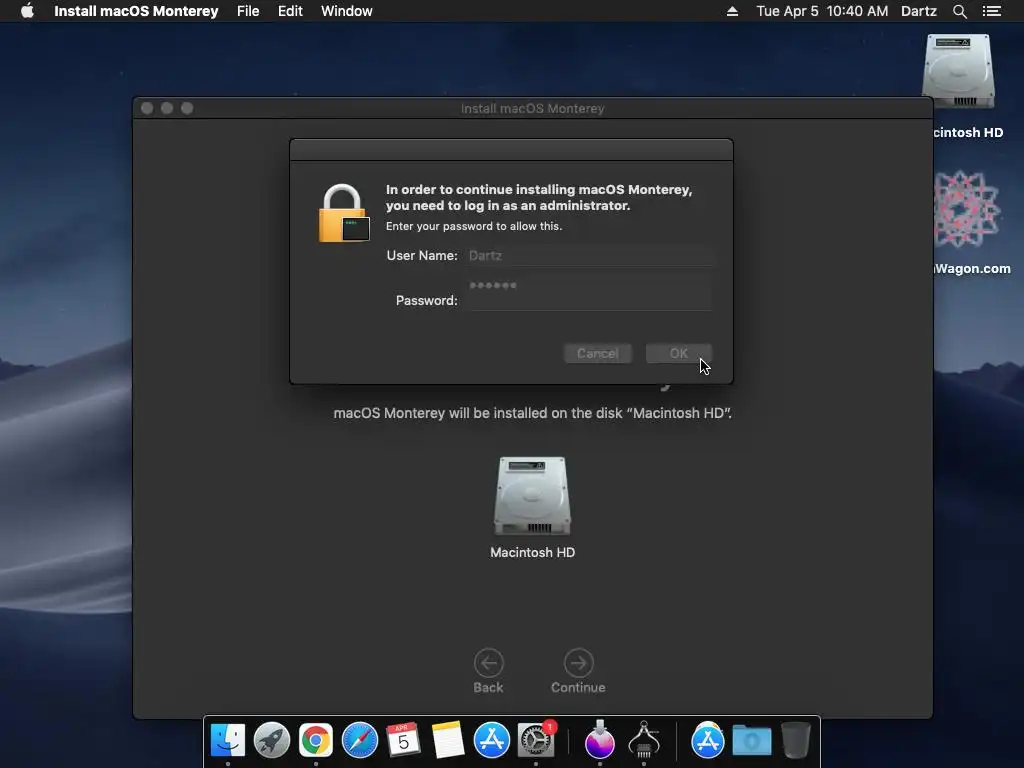Screen dimensions: 1024x768
Task: Launch Google Chrome from the Dock
Action: [315, 740]
